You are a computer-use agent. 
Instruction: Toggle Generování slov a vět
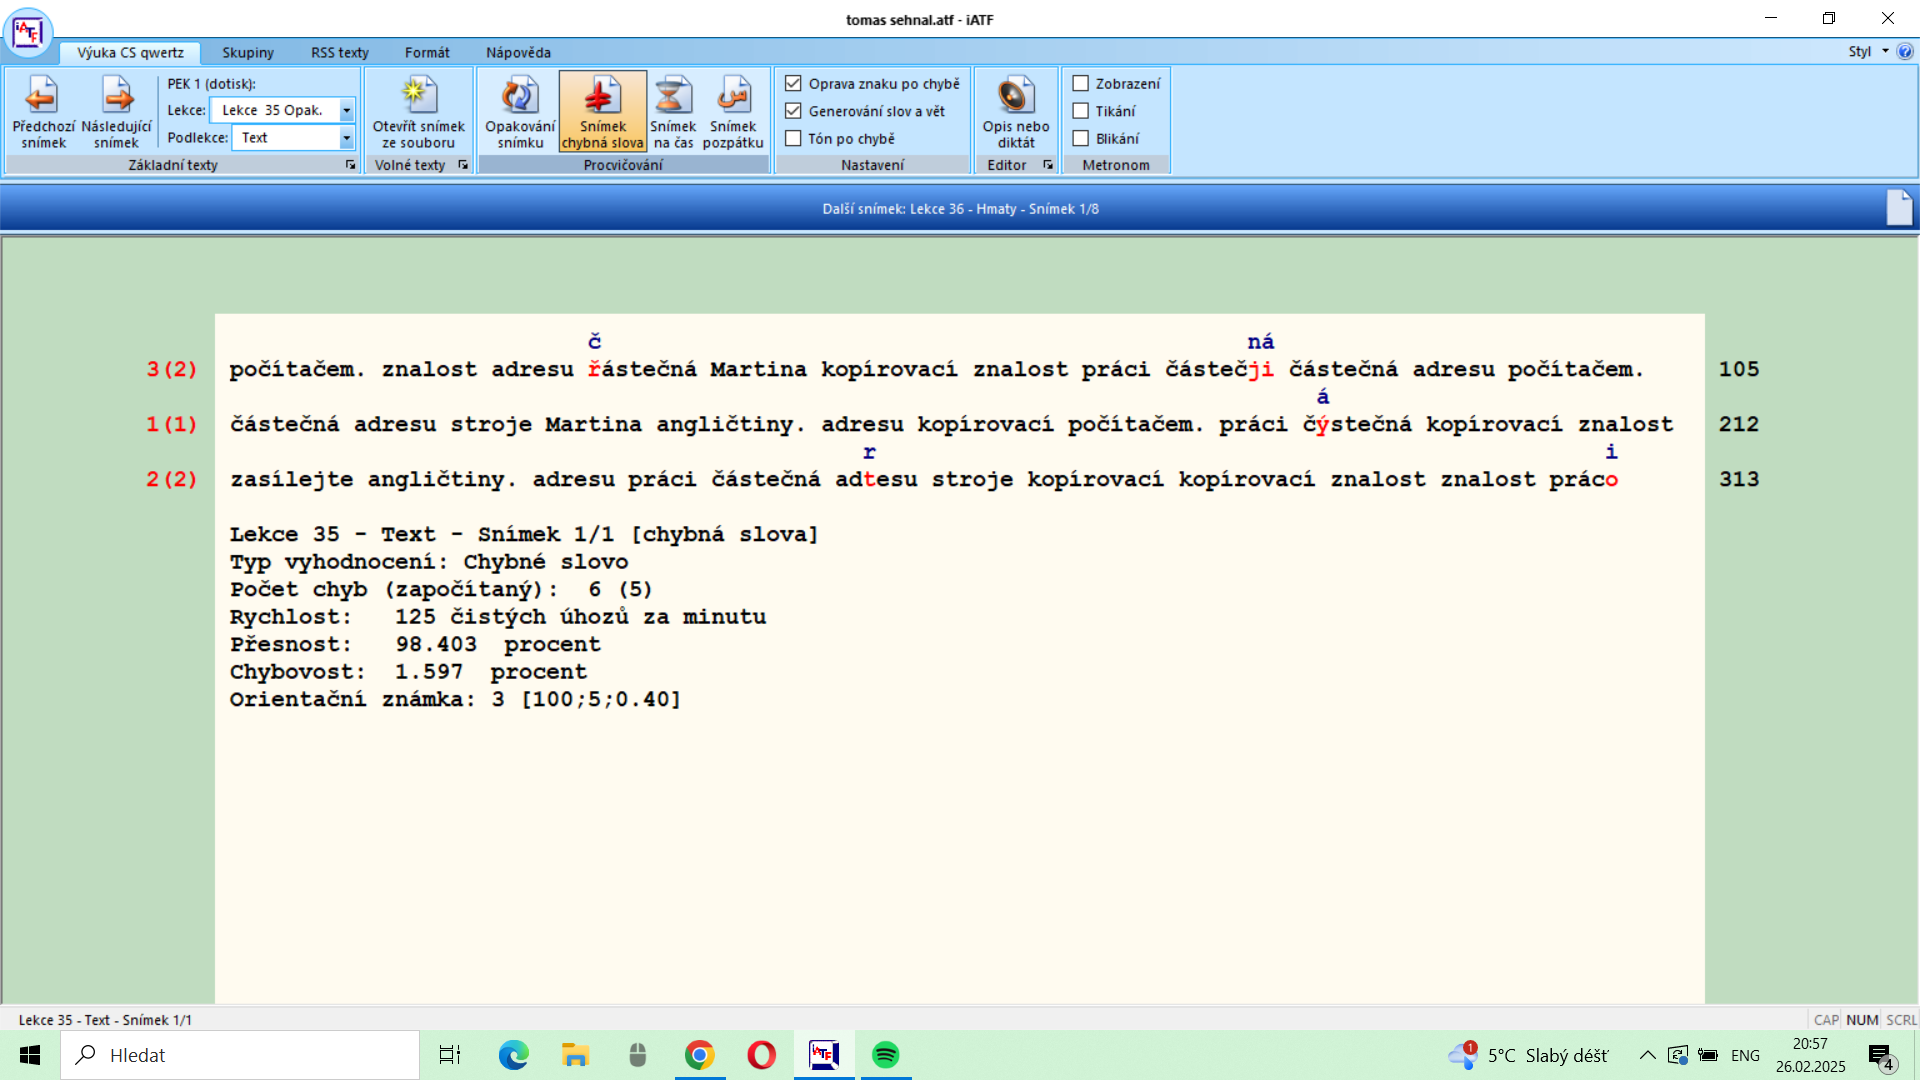pos(794,111)
